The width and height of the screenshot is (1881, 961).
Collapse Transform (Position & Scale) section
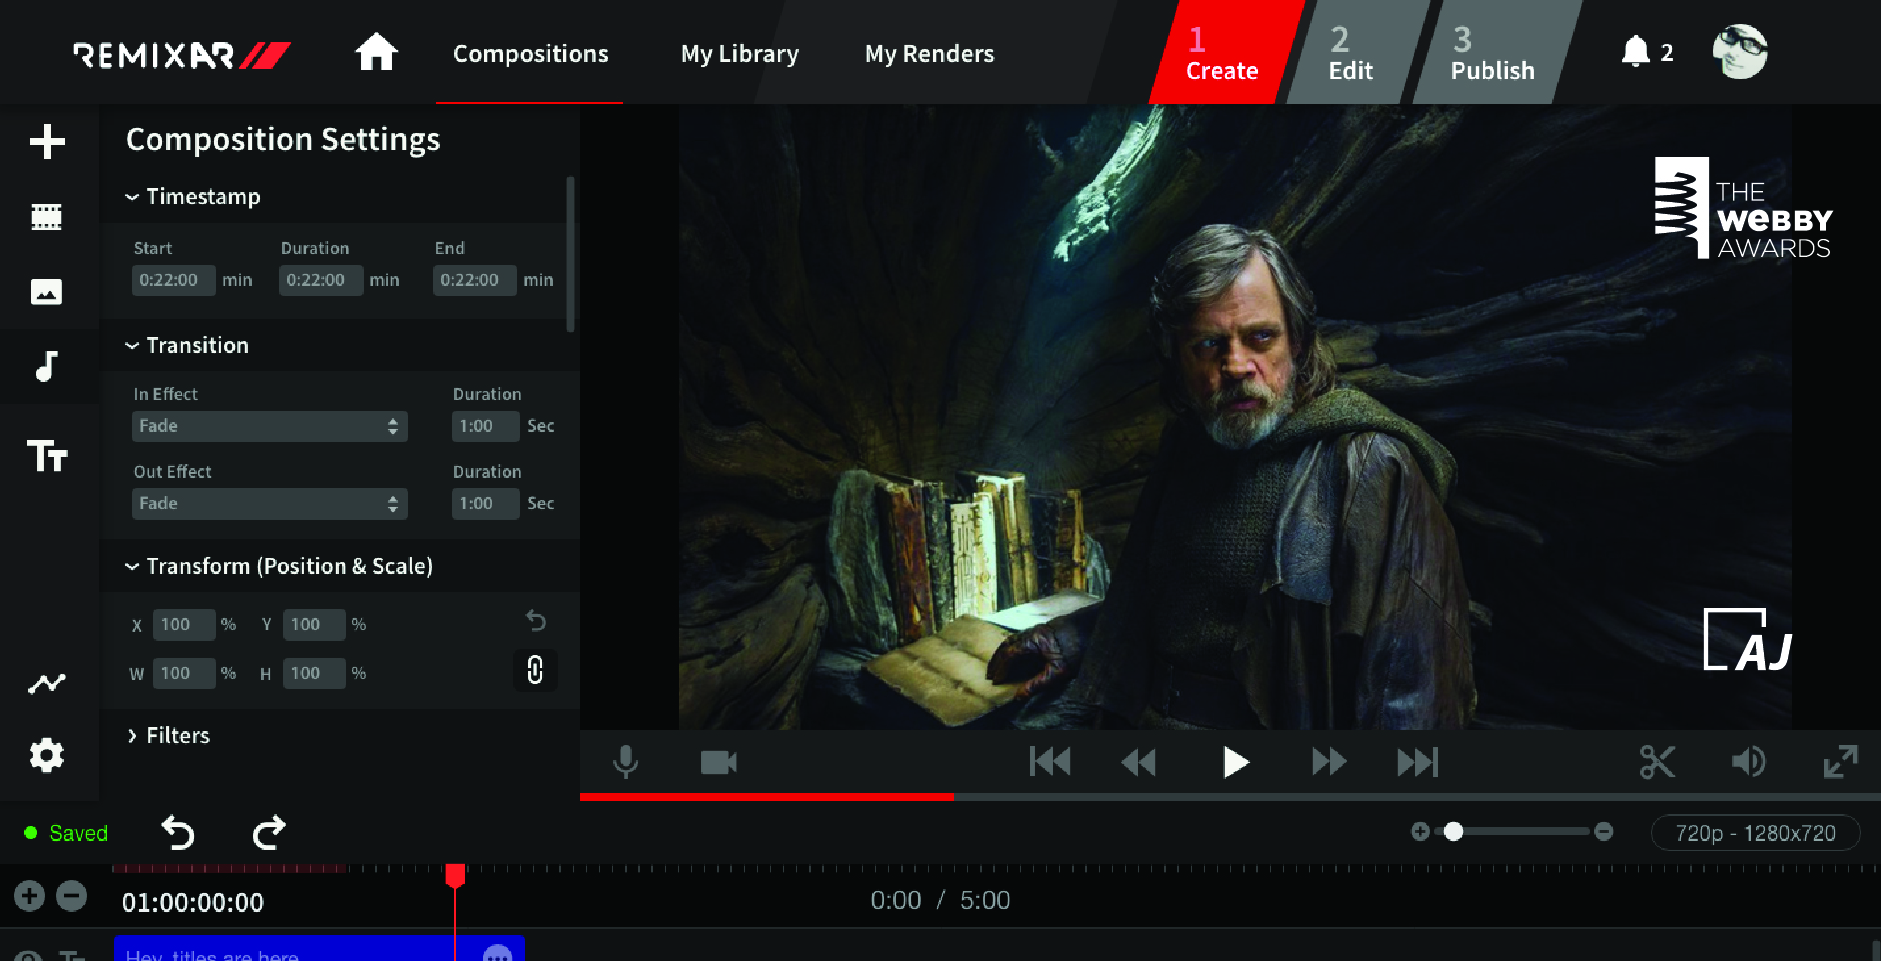279,567
